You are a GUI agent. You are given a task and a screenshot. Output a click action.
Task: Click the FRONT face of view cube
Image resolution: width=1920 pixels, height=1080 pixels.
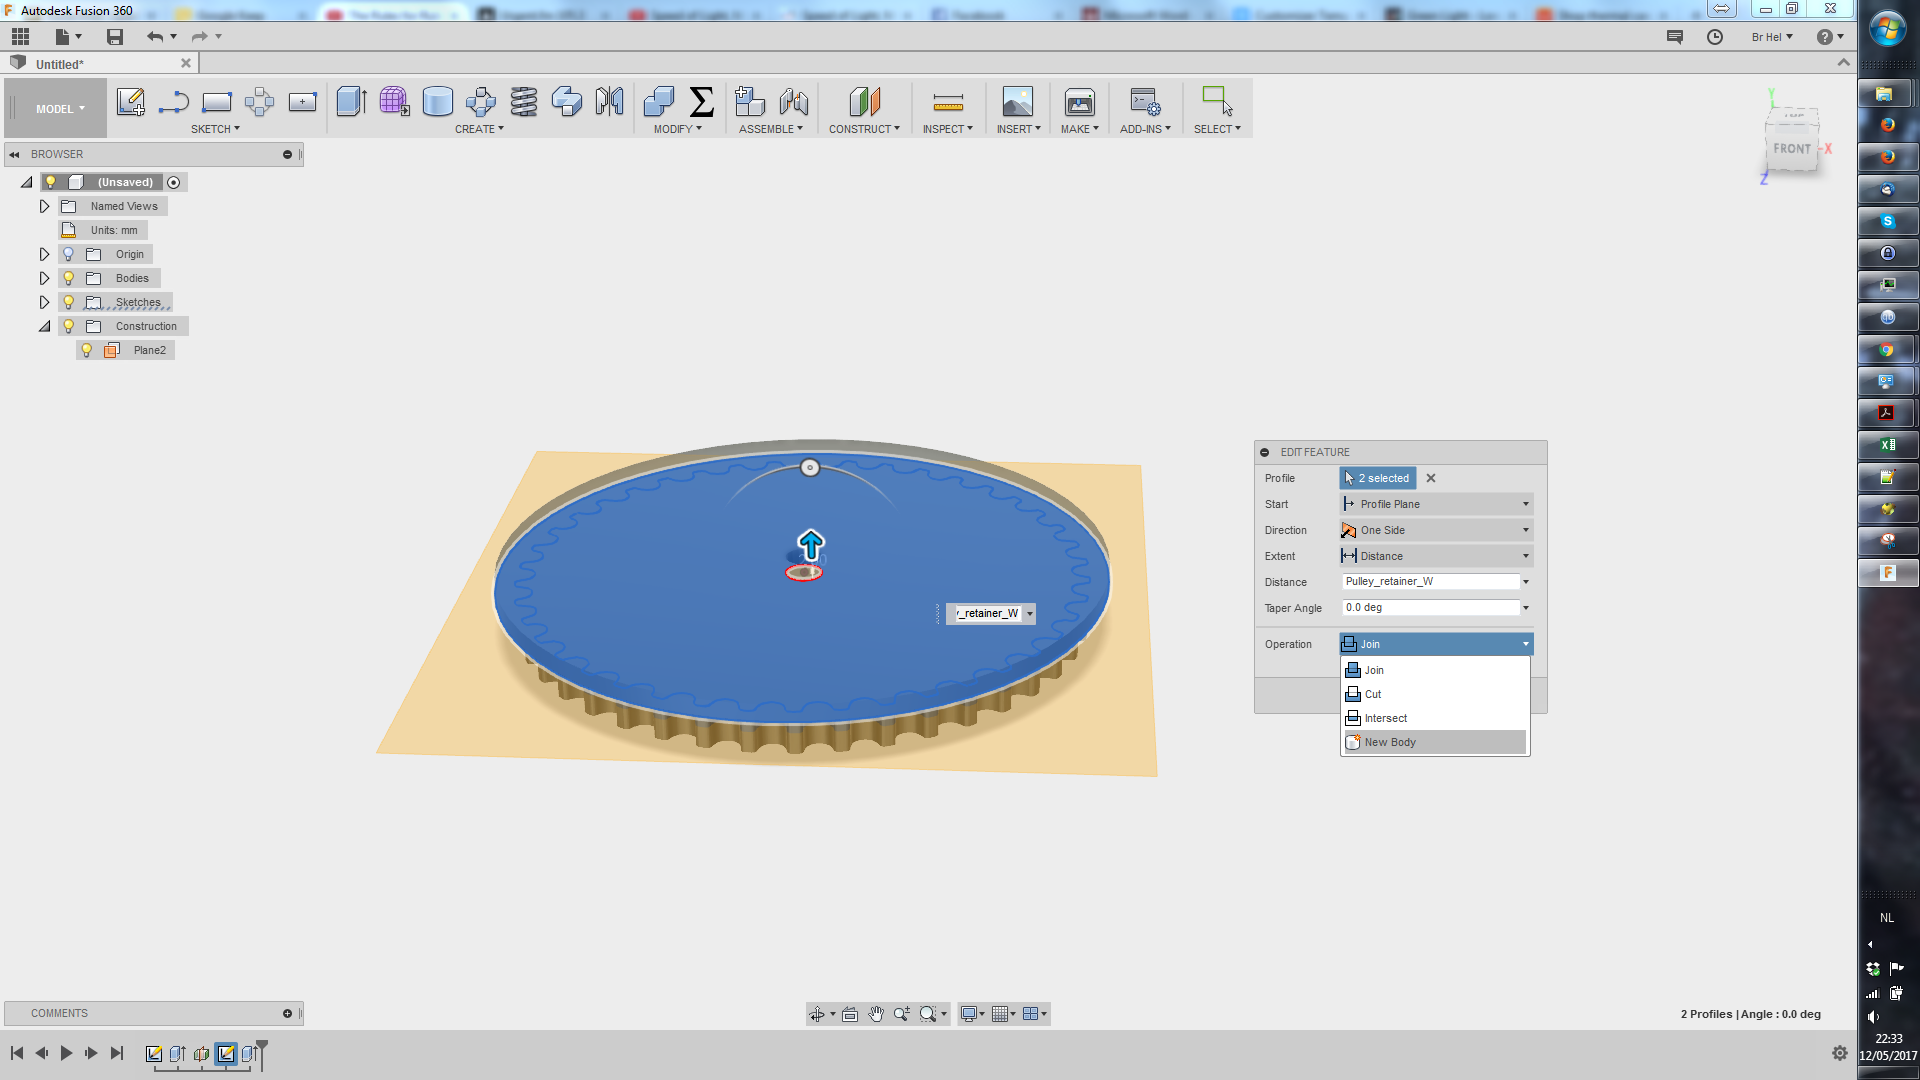(1791, 149)
